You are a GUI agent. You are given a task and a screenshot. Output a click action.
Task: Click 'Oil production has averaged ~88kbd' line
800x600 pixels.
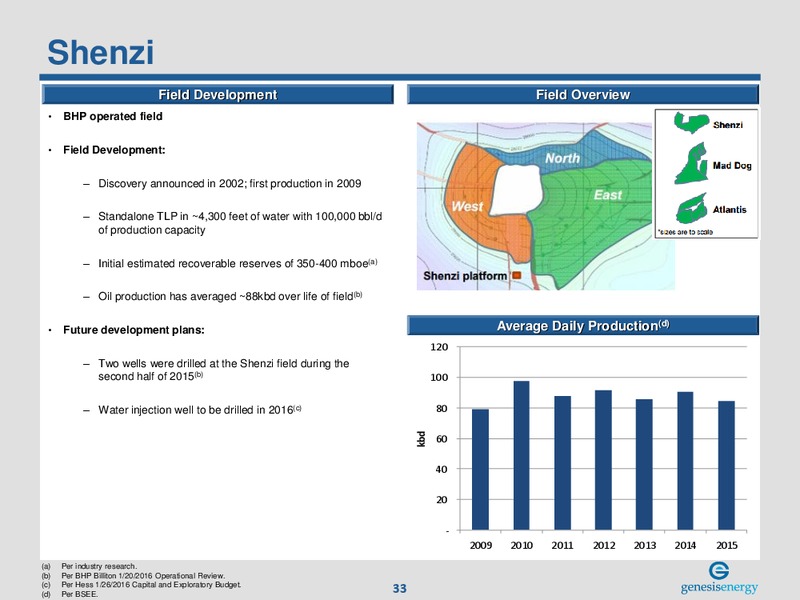[x=230, y=296]
